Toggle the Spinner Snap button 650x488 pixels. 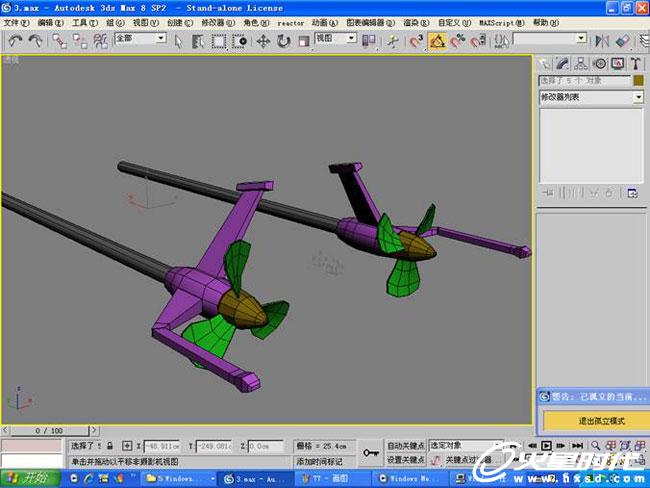478,41
